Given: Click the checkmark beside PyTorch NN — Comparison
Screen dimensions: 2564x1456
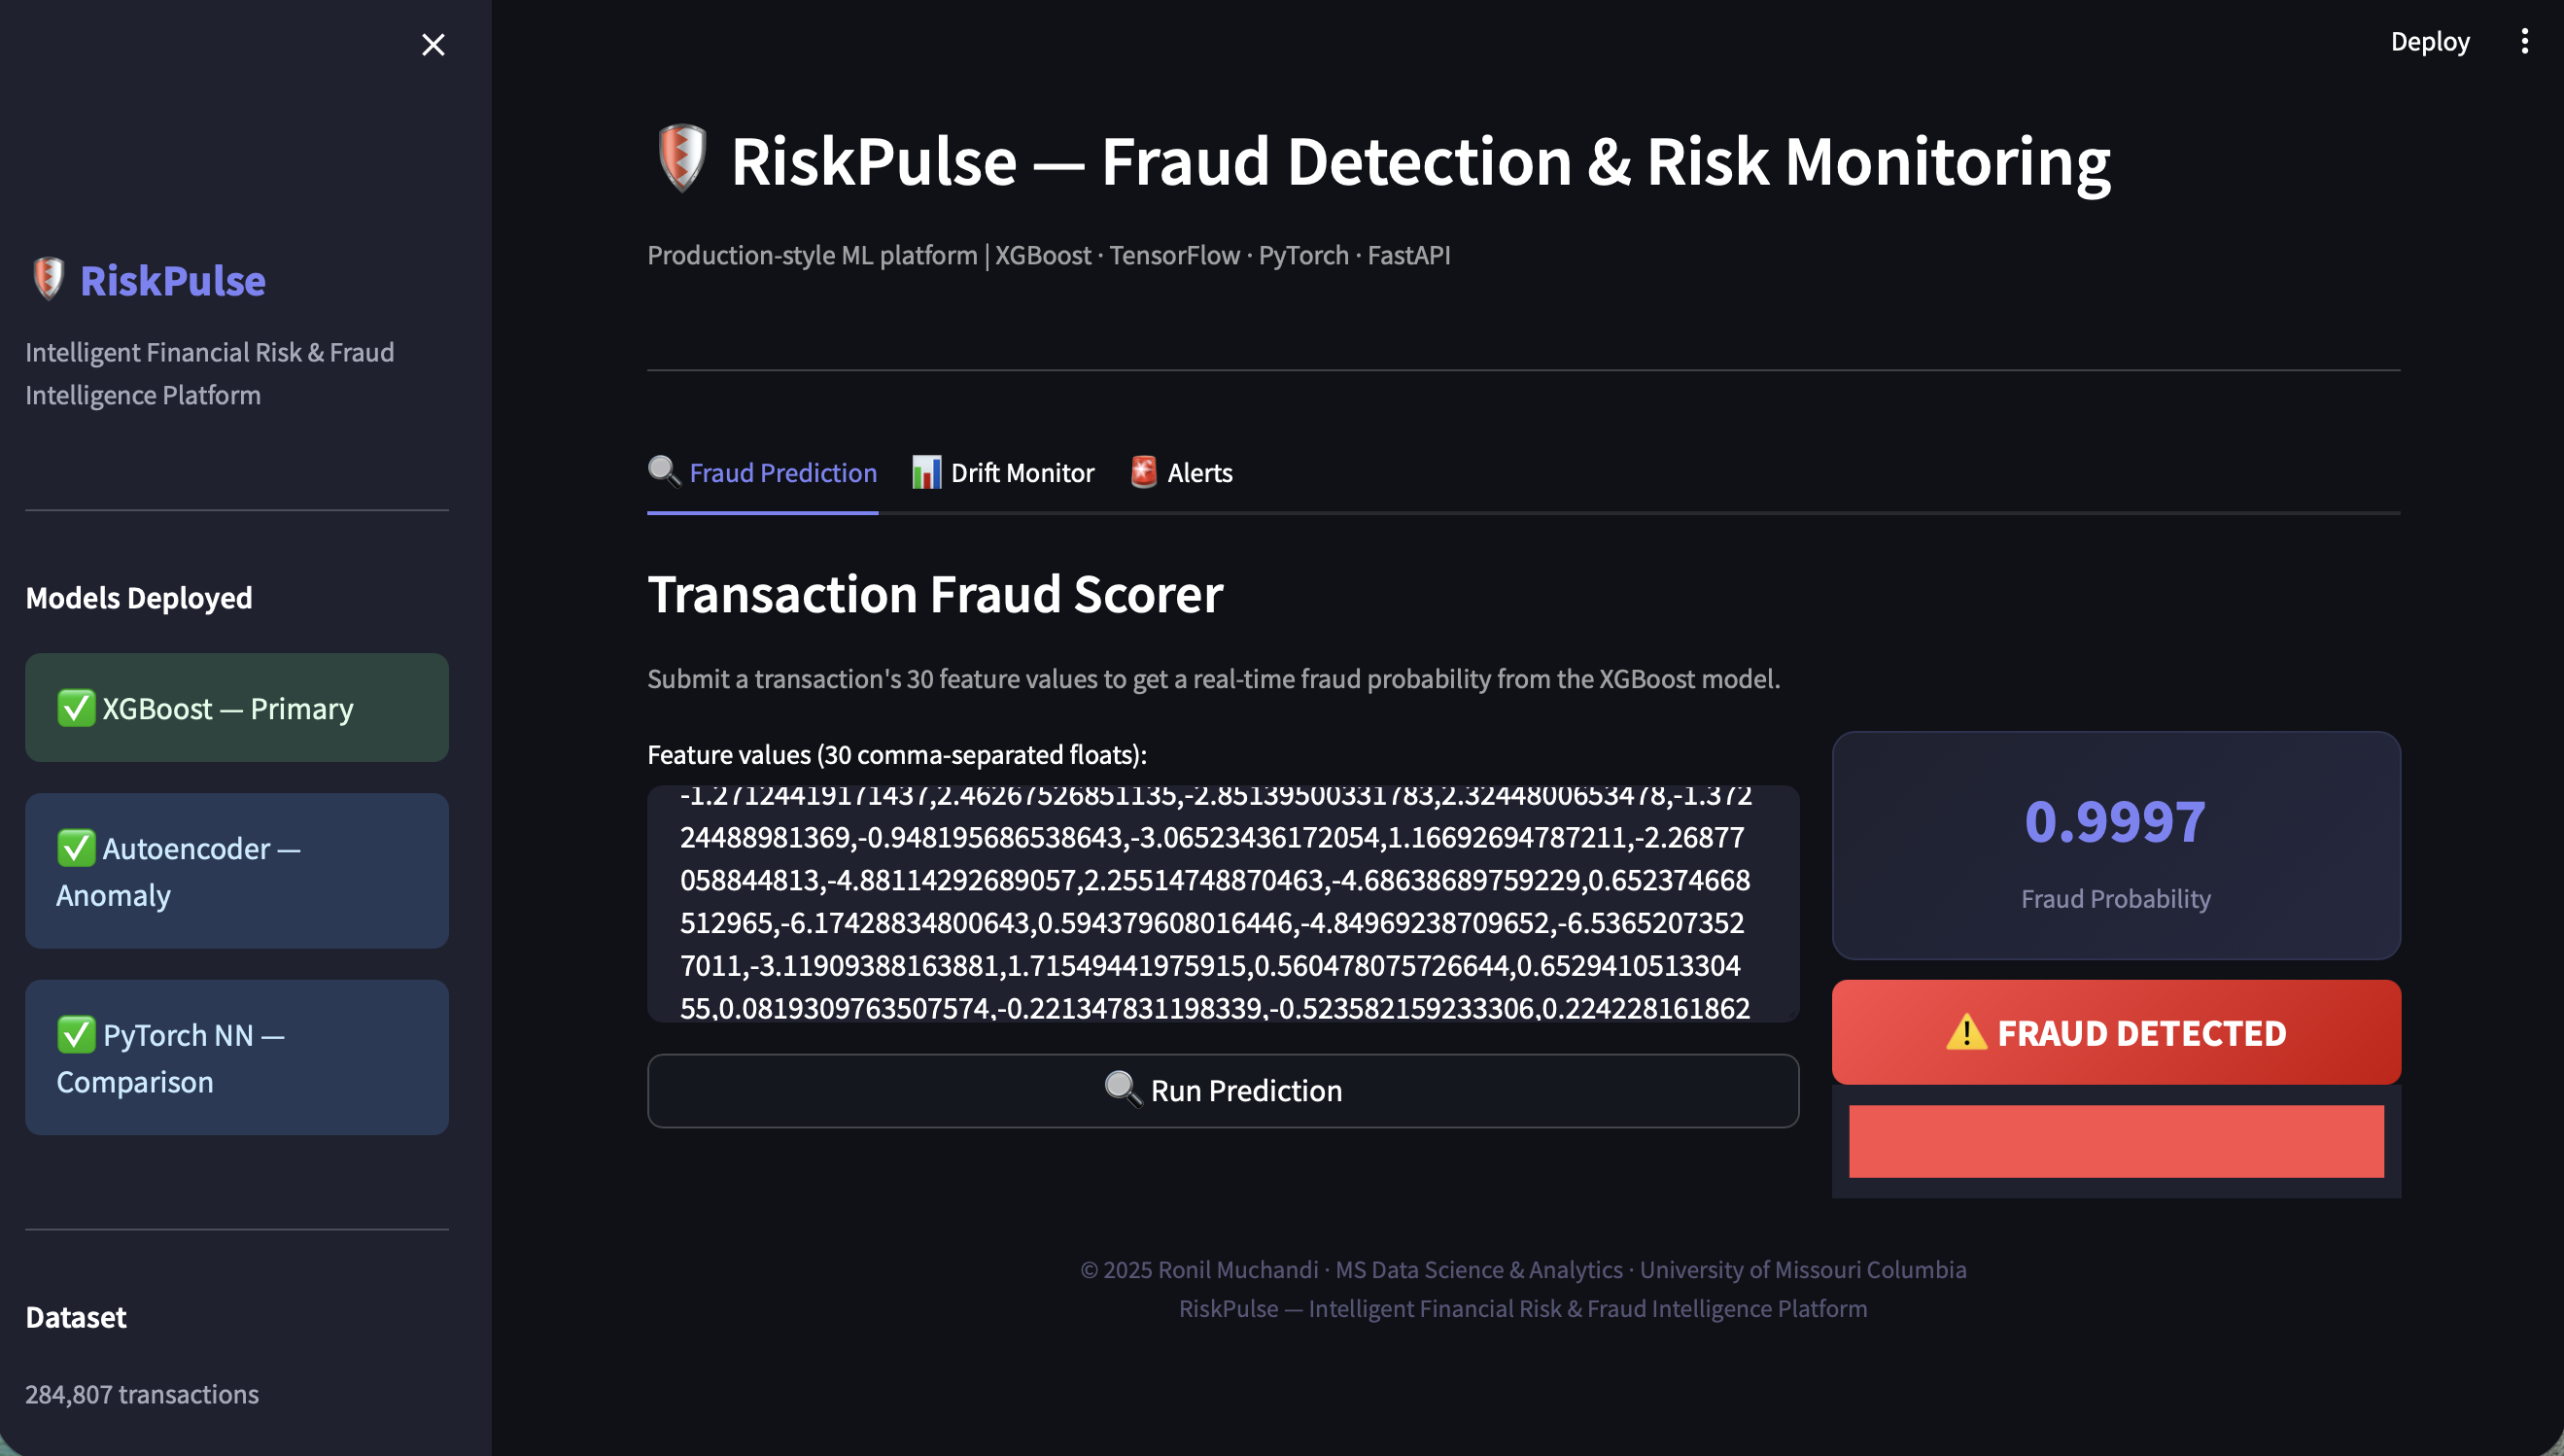Looking at the screenshot, I should click(x=76, y=1034).
